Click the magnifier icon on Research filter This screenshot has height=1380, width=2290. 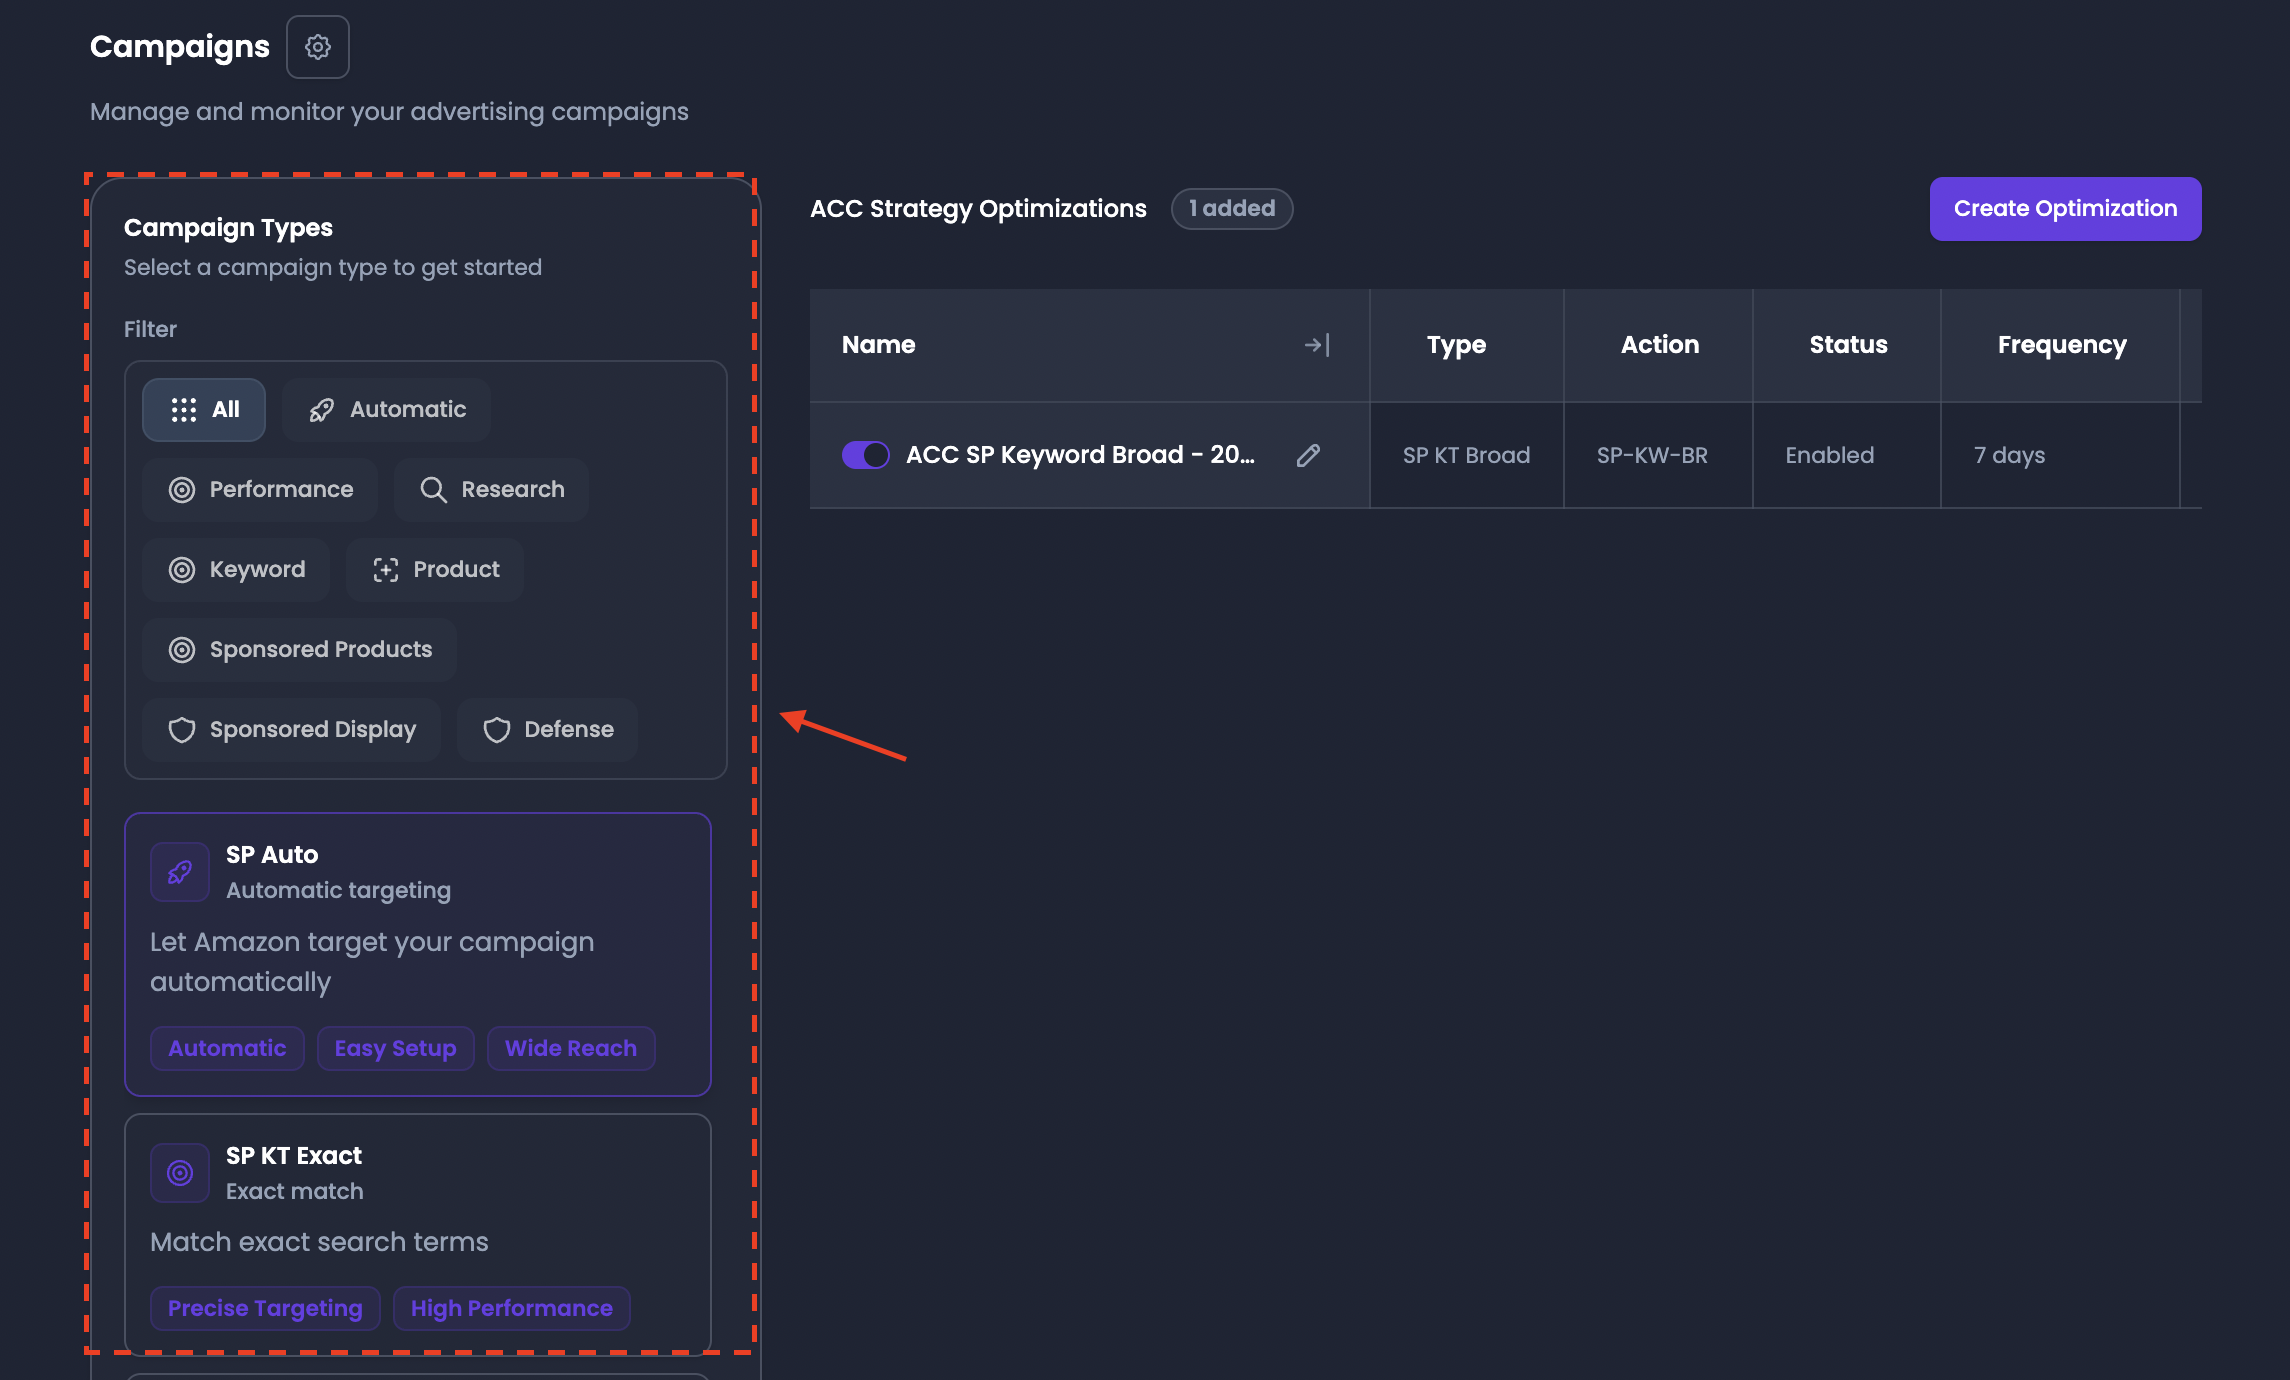[x=433, y=490]
